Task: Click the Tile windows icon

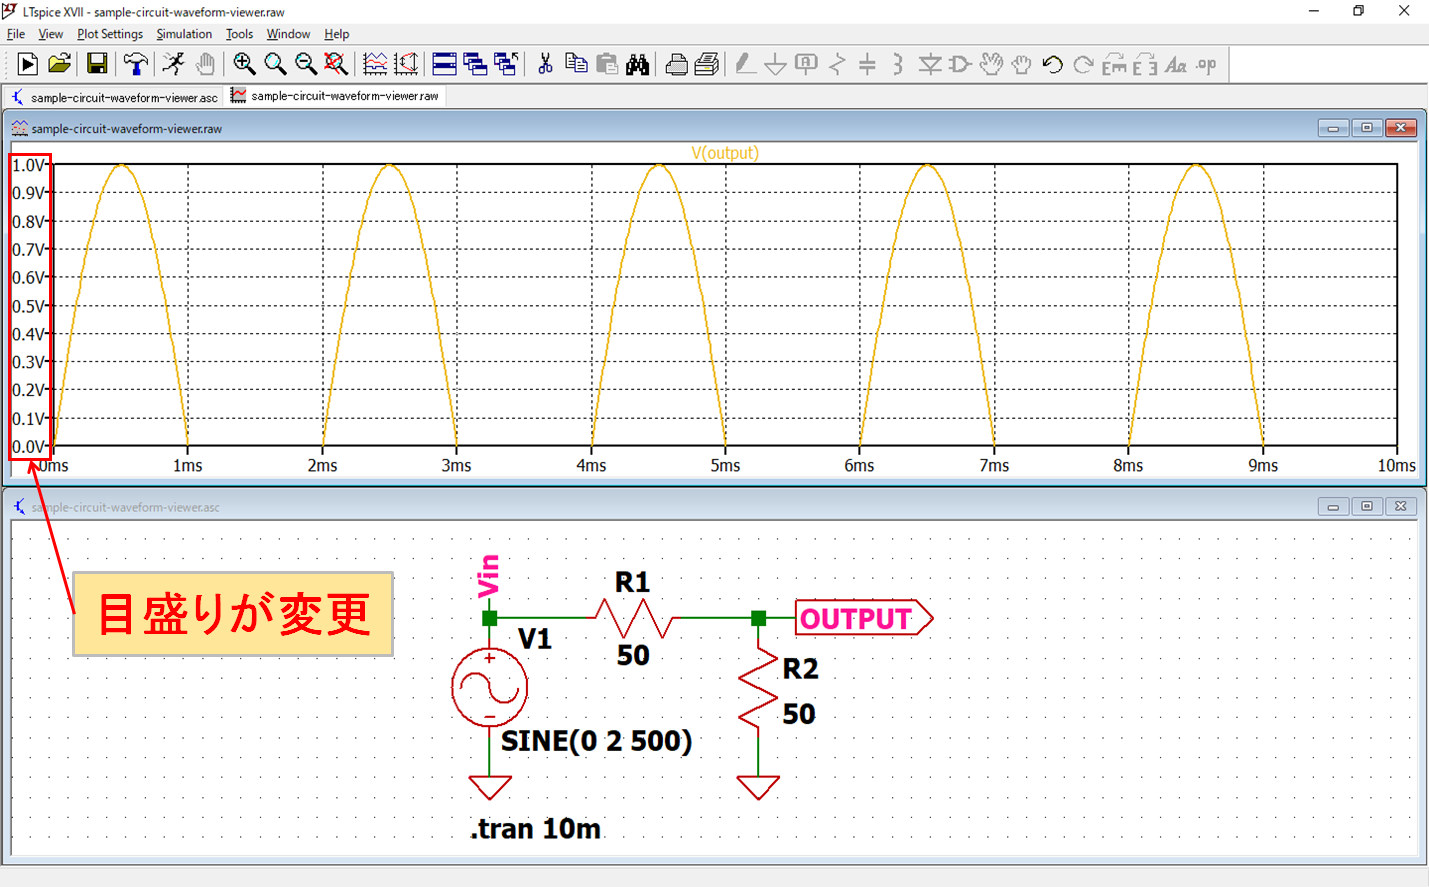Action: pyautogui.click(x=444, y=64)
